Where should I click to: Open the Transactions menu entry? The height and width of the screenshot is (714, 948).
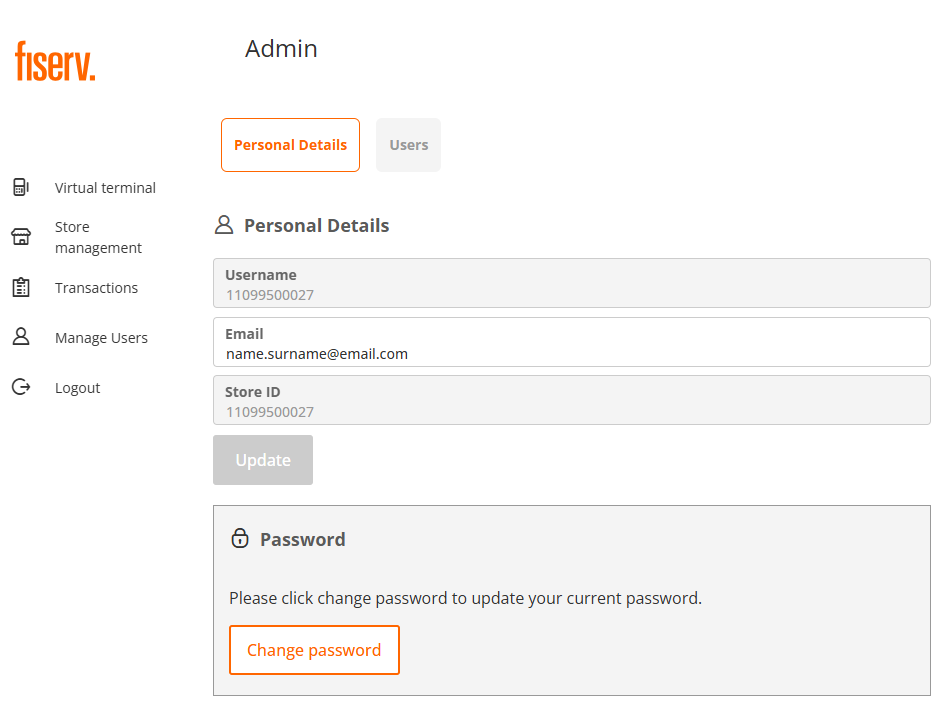tap(96, 288)
